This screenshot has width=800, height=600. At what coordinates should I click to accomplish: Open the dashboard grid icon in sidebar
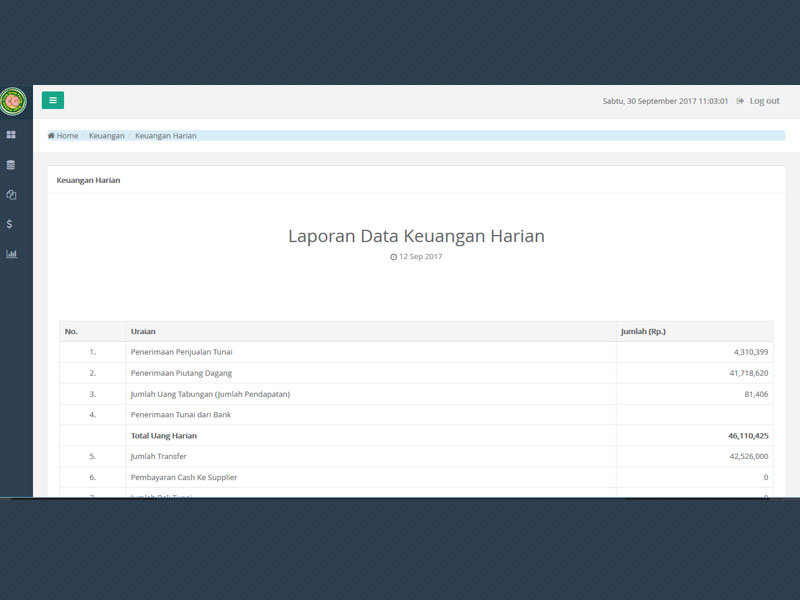(x=11, y=135)
